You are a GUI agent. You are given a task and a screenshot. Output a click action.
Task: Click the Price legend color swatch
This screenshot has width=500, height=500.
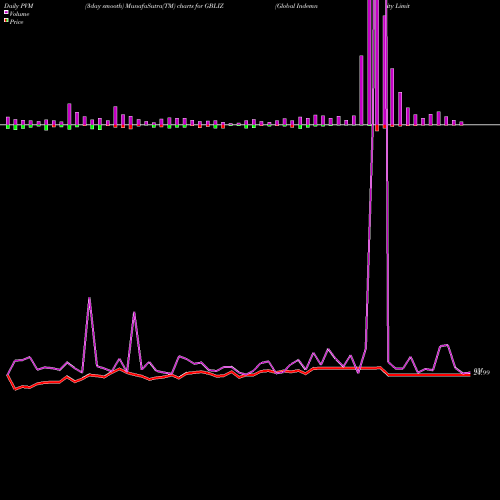click(x=6, y=21)
